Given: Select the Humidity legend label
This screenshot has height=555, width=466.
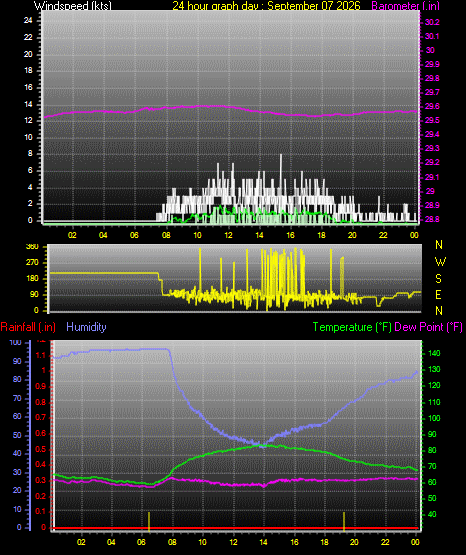Looking at the screenshot, I should coord(86,327).
